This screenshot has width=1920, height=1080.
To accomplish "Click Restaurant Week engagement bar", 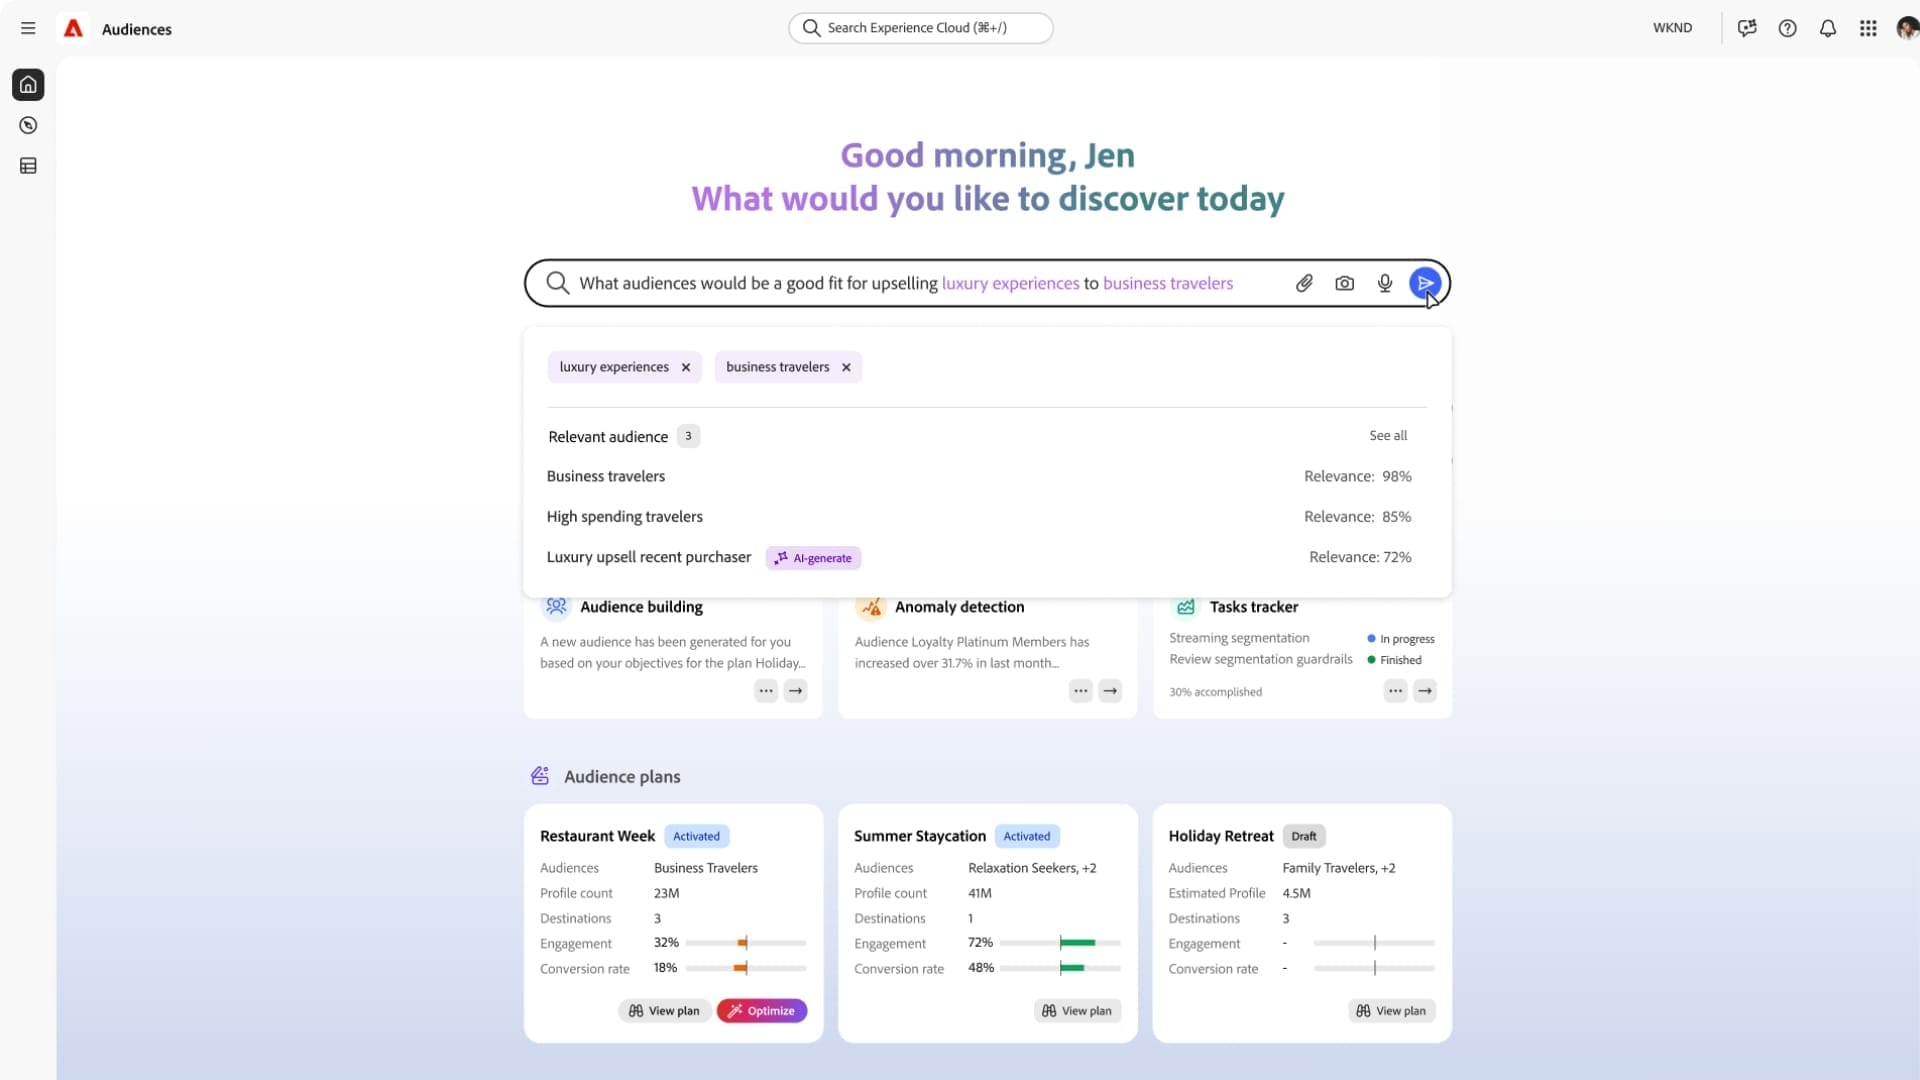I will (746, 943).
